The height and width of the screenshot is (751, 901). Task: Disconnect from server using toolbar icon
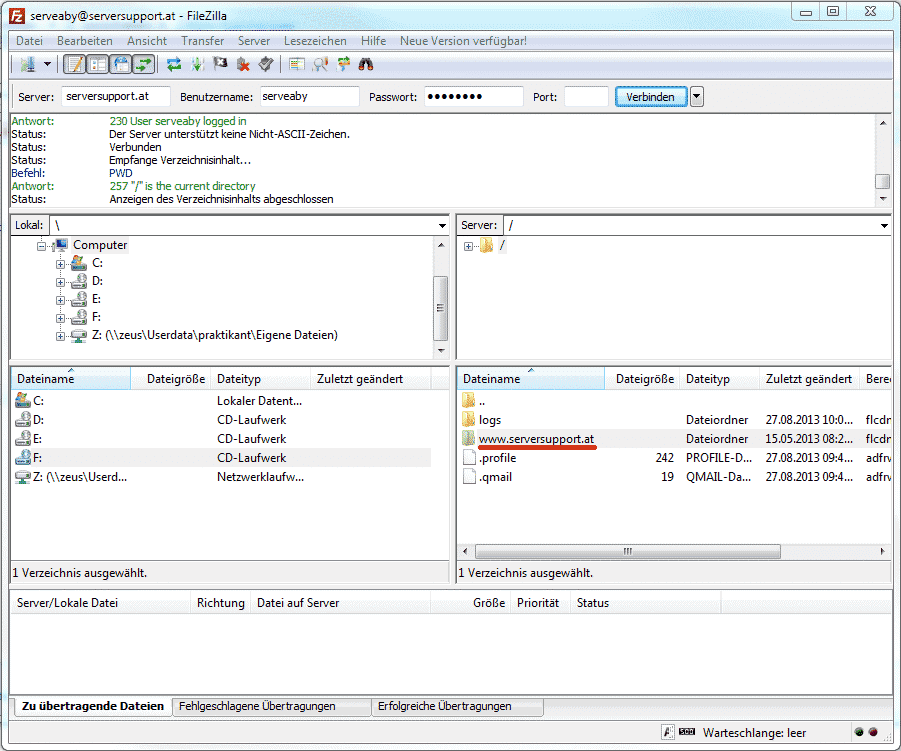coord(242,64)
